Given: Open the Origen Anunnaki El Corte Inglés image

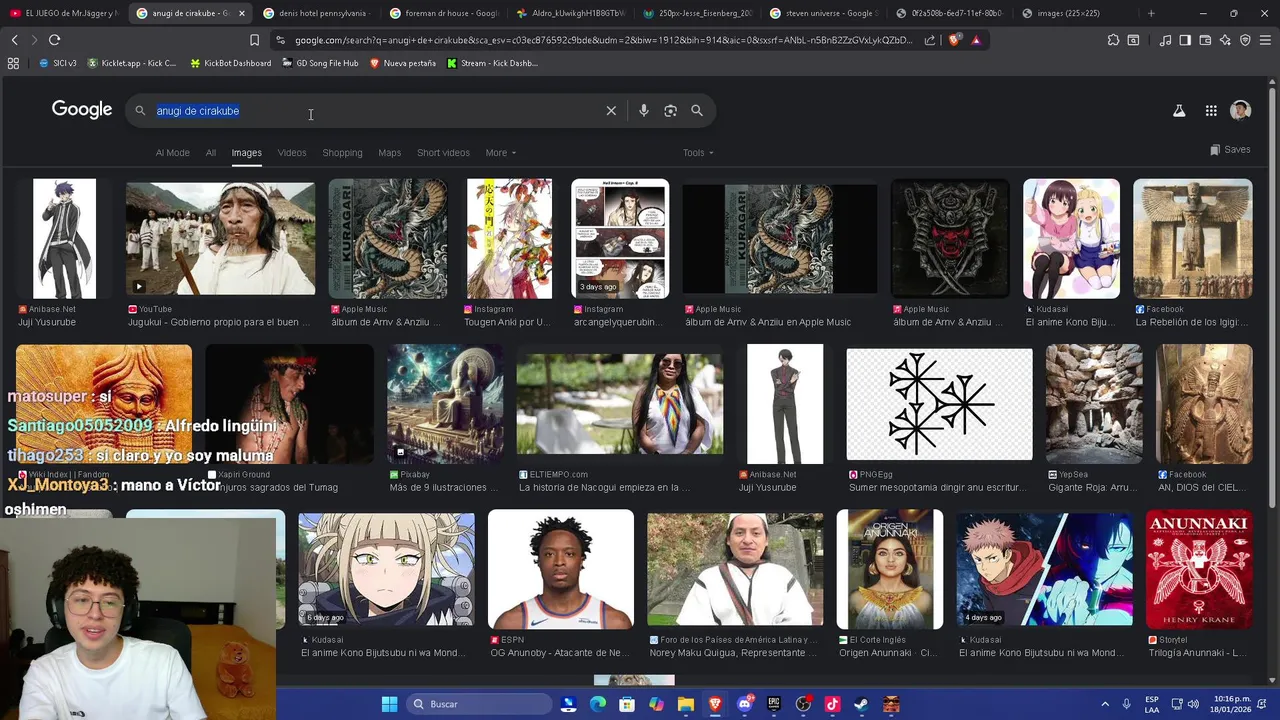Looking at the screenshot, I should tap(890, 569).
